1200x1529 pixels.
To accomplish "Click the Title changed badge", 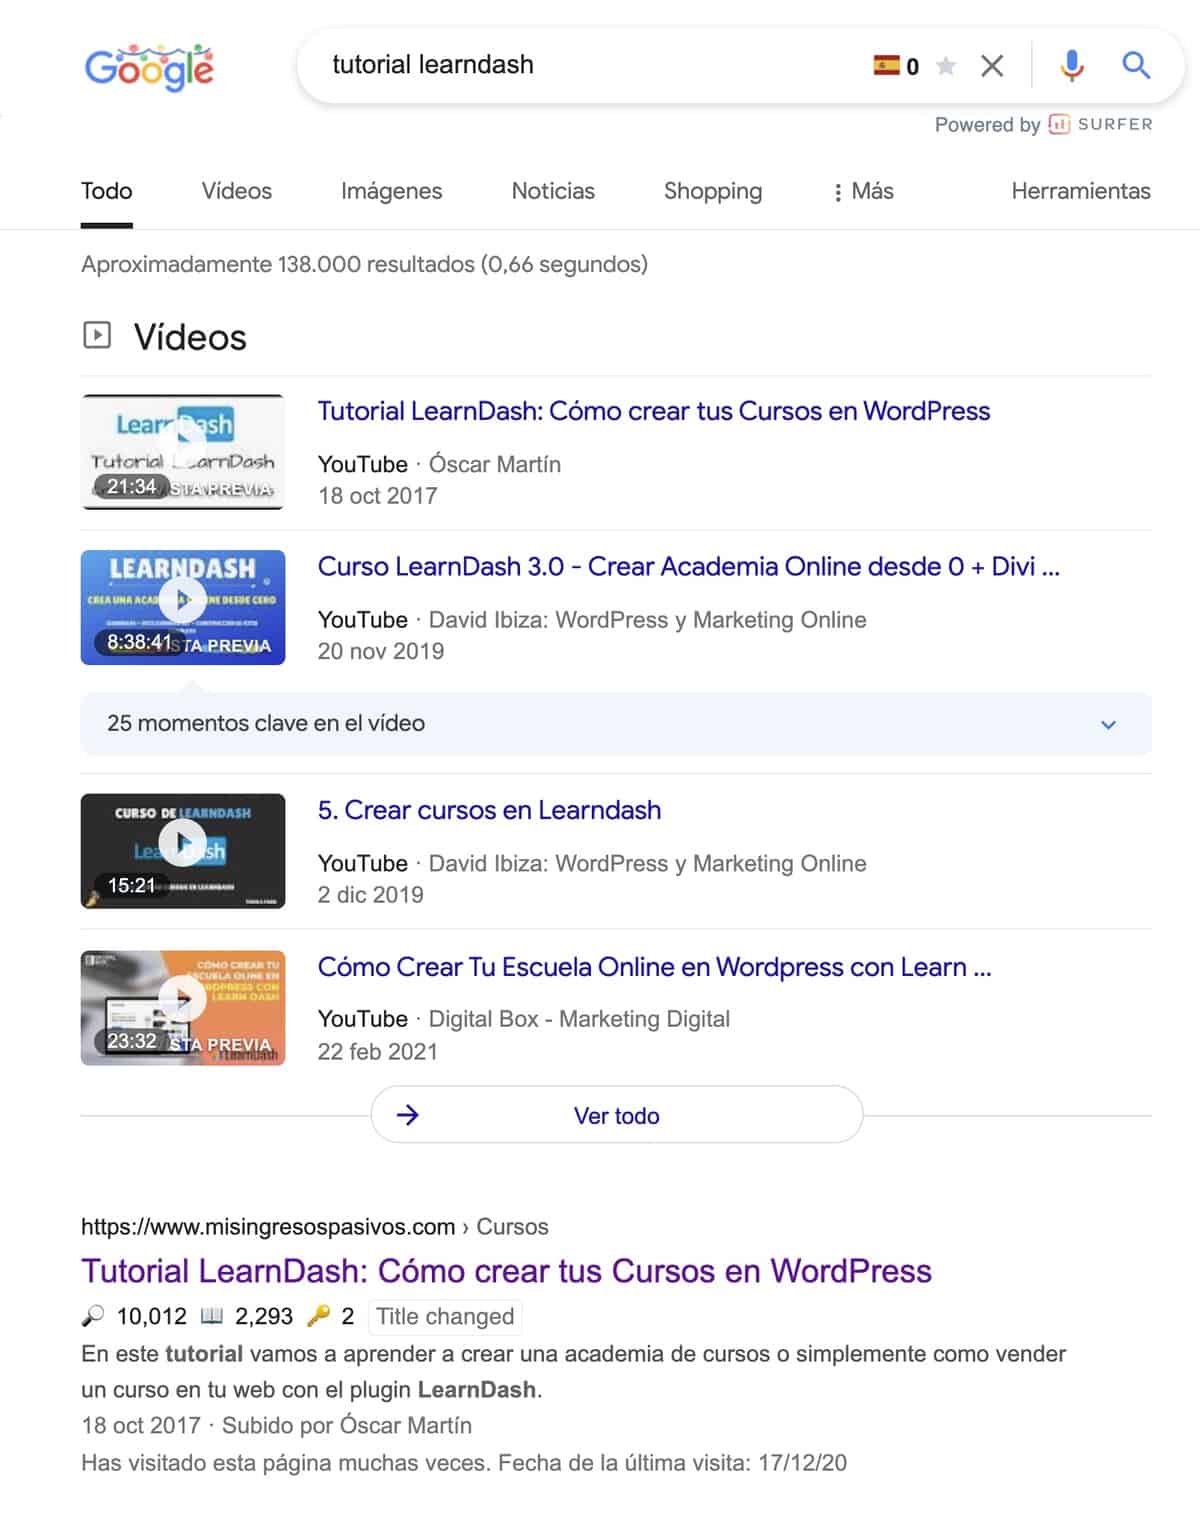I will 445,1316.
